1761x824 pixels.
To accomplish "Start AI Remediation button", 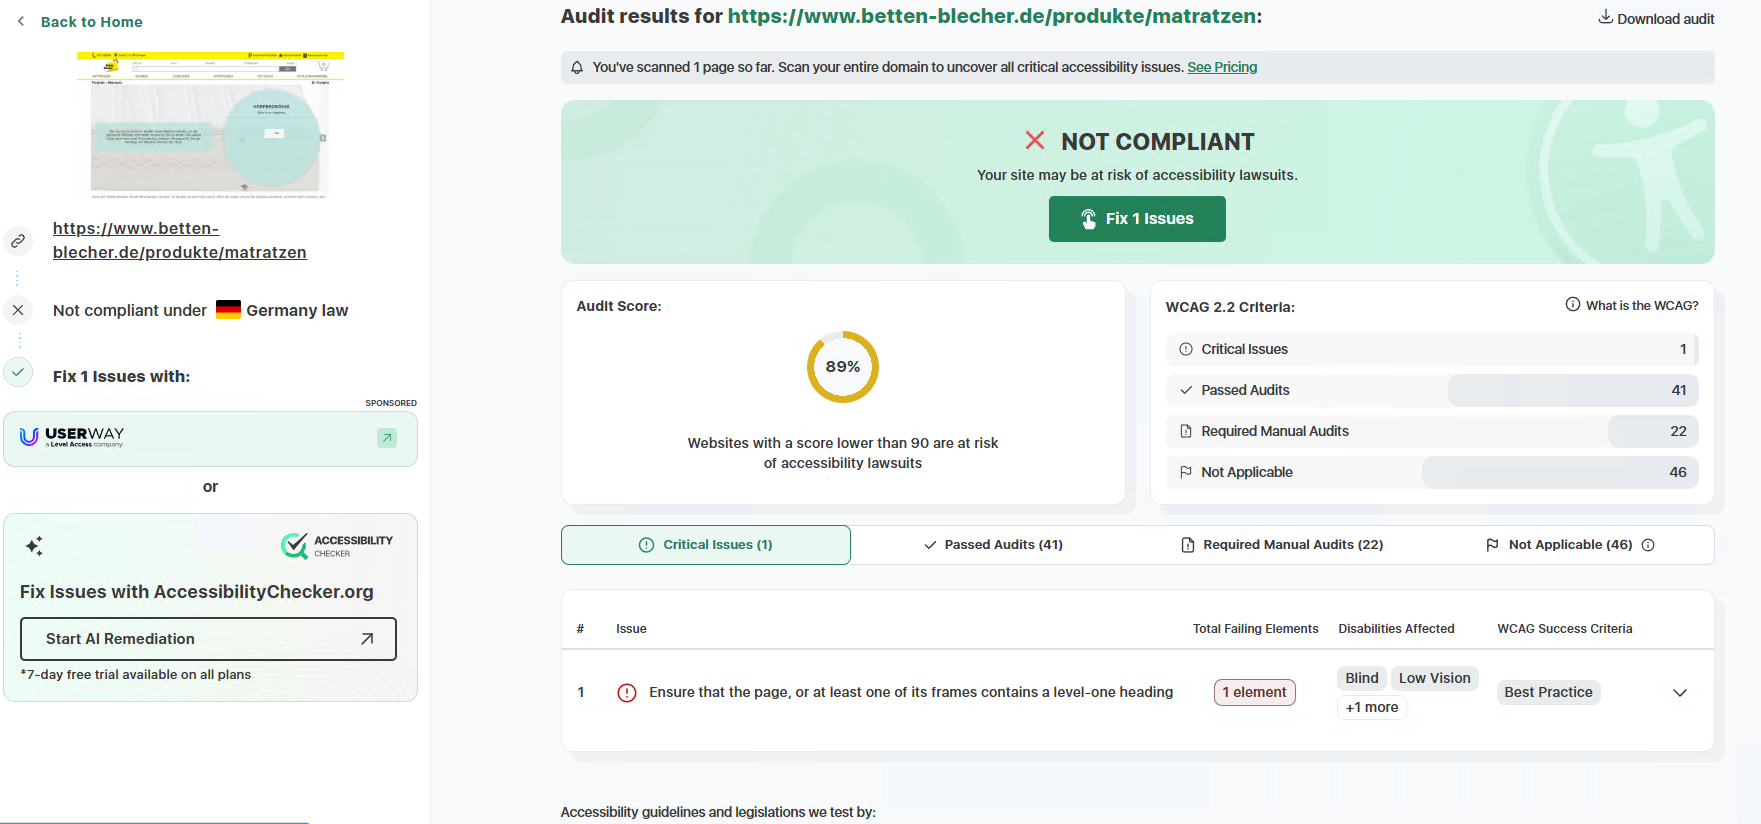I will 208,639.
